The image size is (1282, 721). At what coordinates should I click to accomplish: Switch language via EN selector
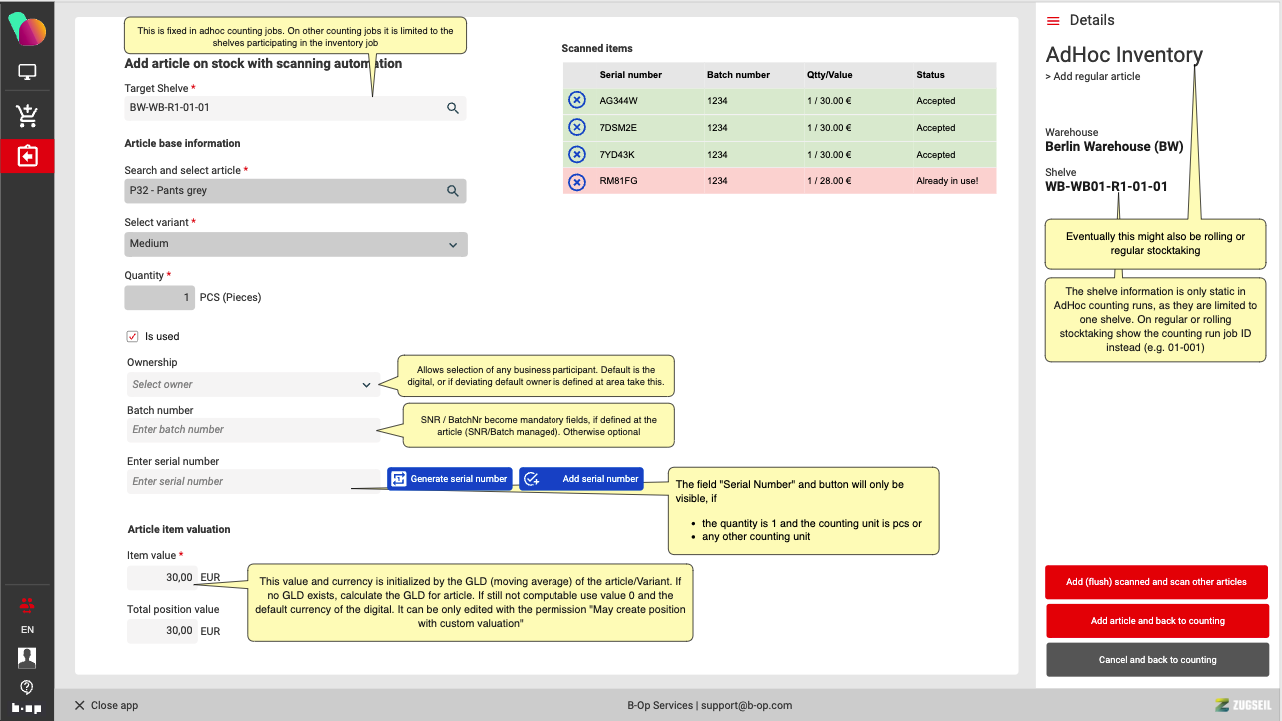[27, 630]
